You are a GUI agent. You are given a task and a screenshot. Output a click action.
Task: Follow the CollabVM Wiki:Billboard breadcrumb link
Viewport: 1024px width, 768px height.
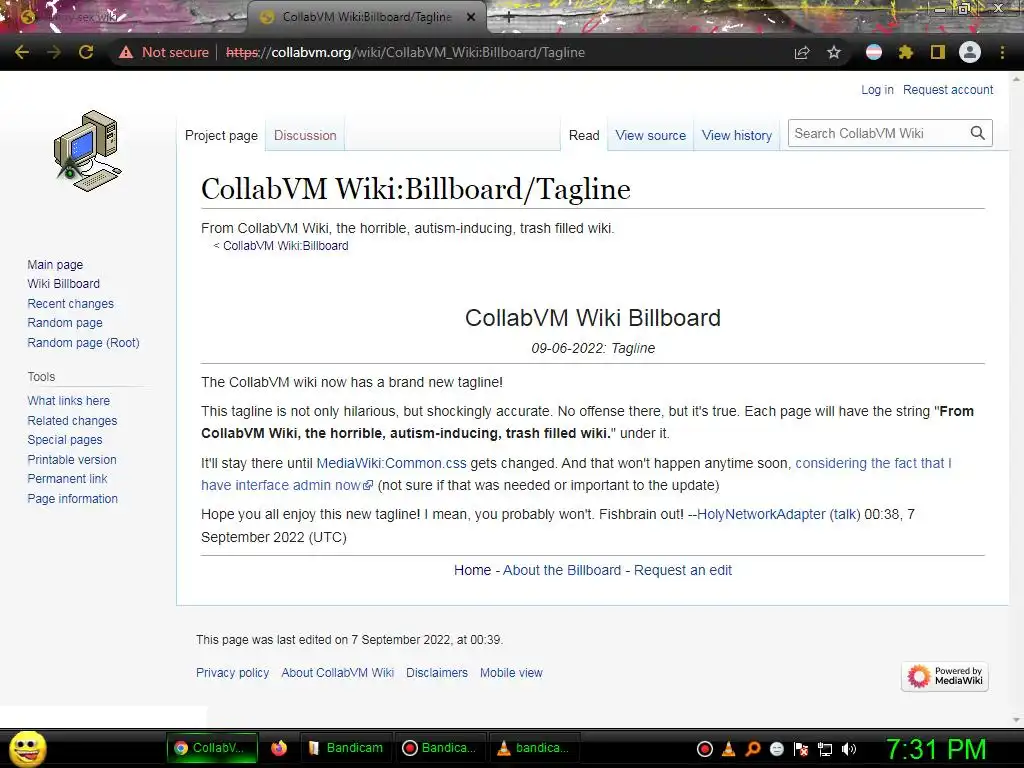pyautogui.click(x=285, y=246)
